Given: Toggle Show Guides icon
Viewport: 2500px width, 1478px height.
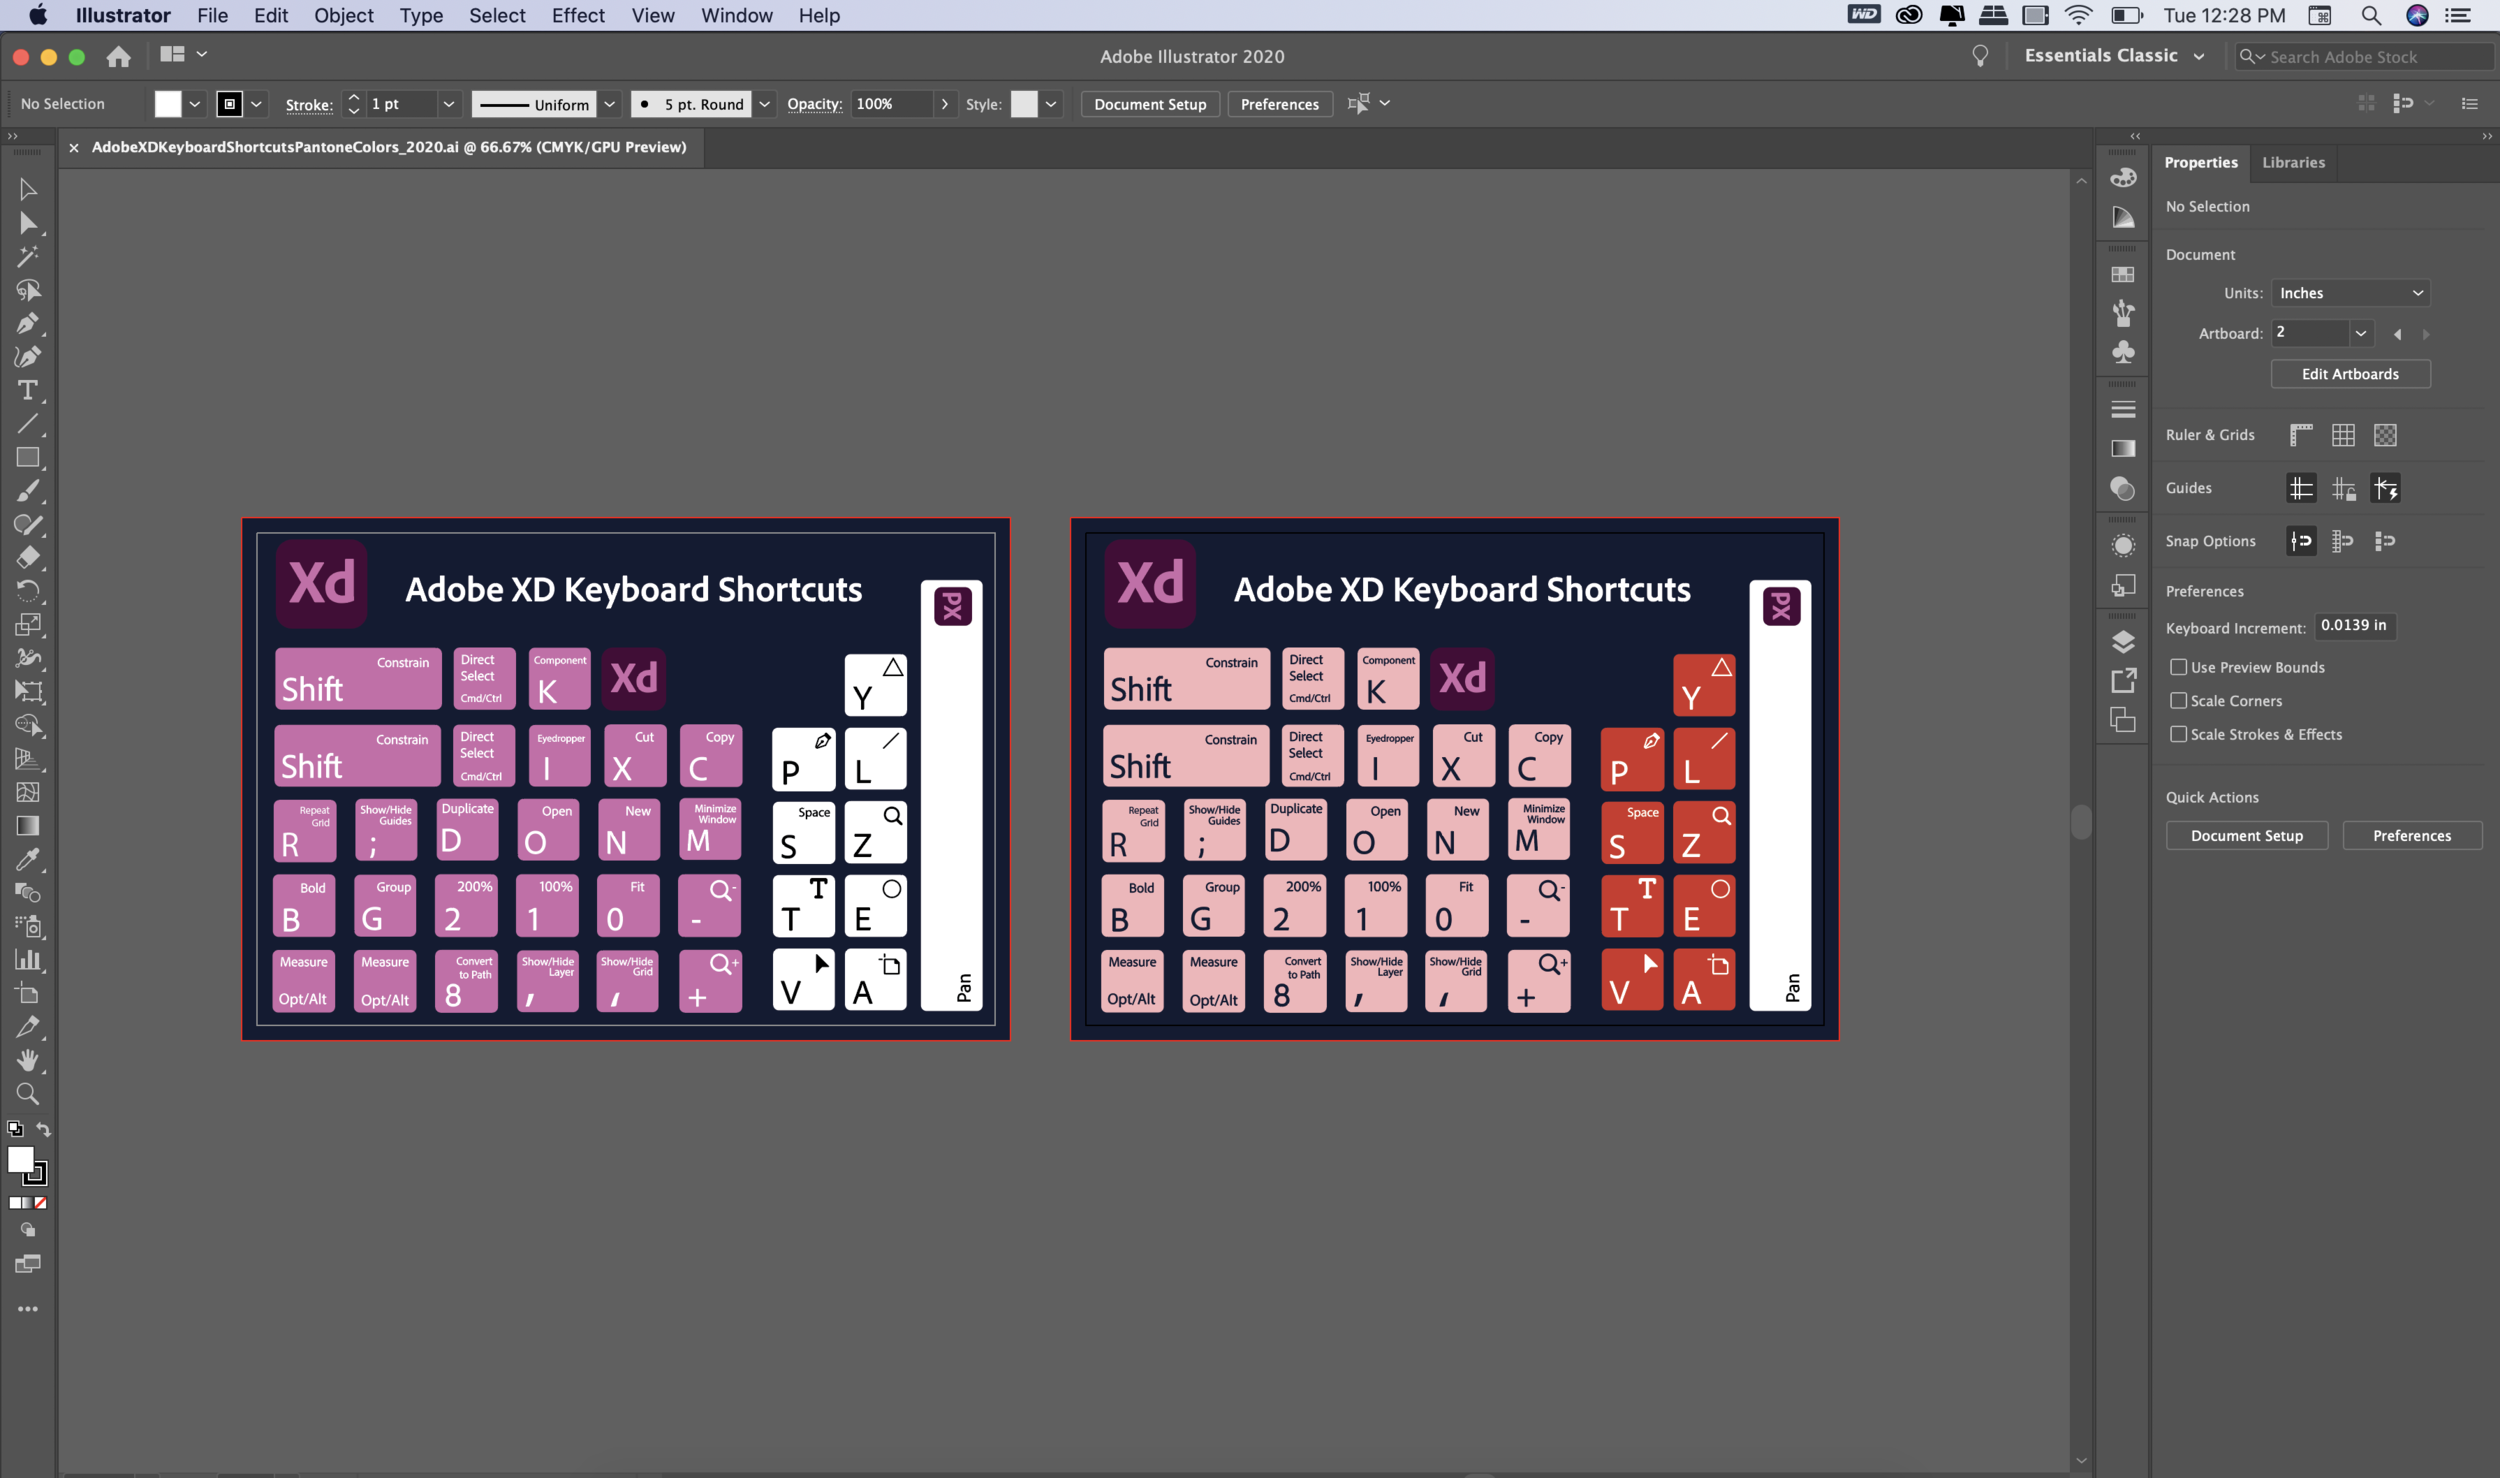Looking at the screenshot, I should (2301, 488).
